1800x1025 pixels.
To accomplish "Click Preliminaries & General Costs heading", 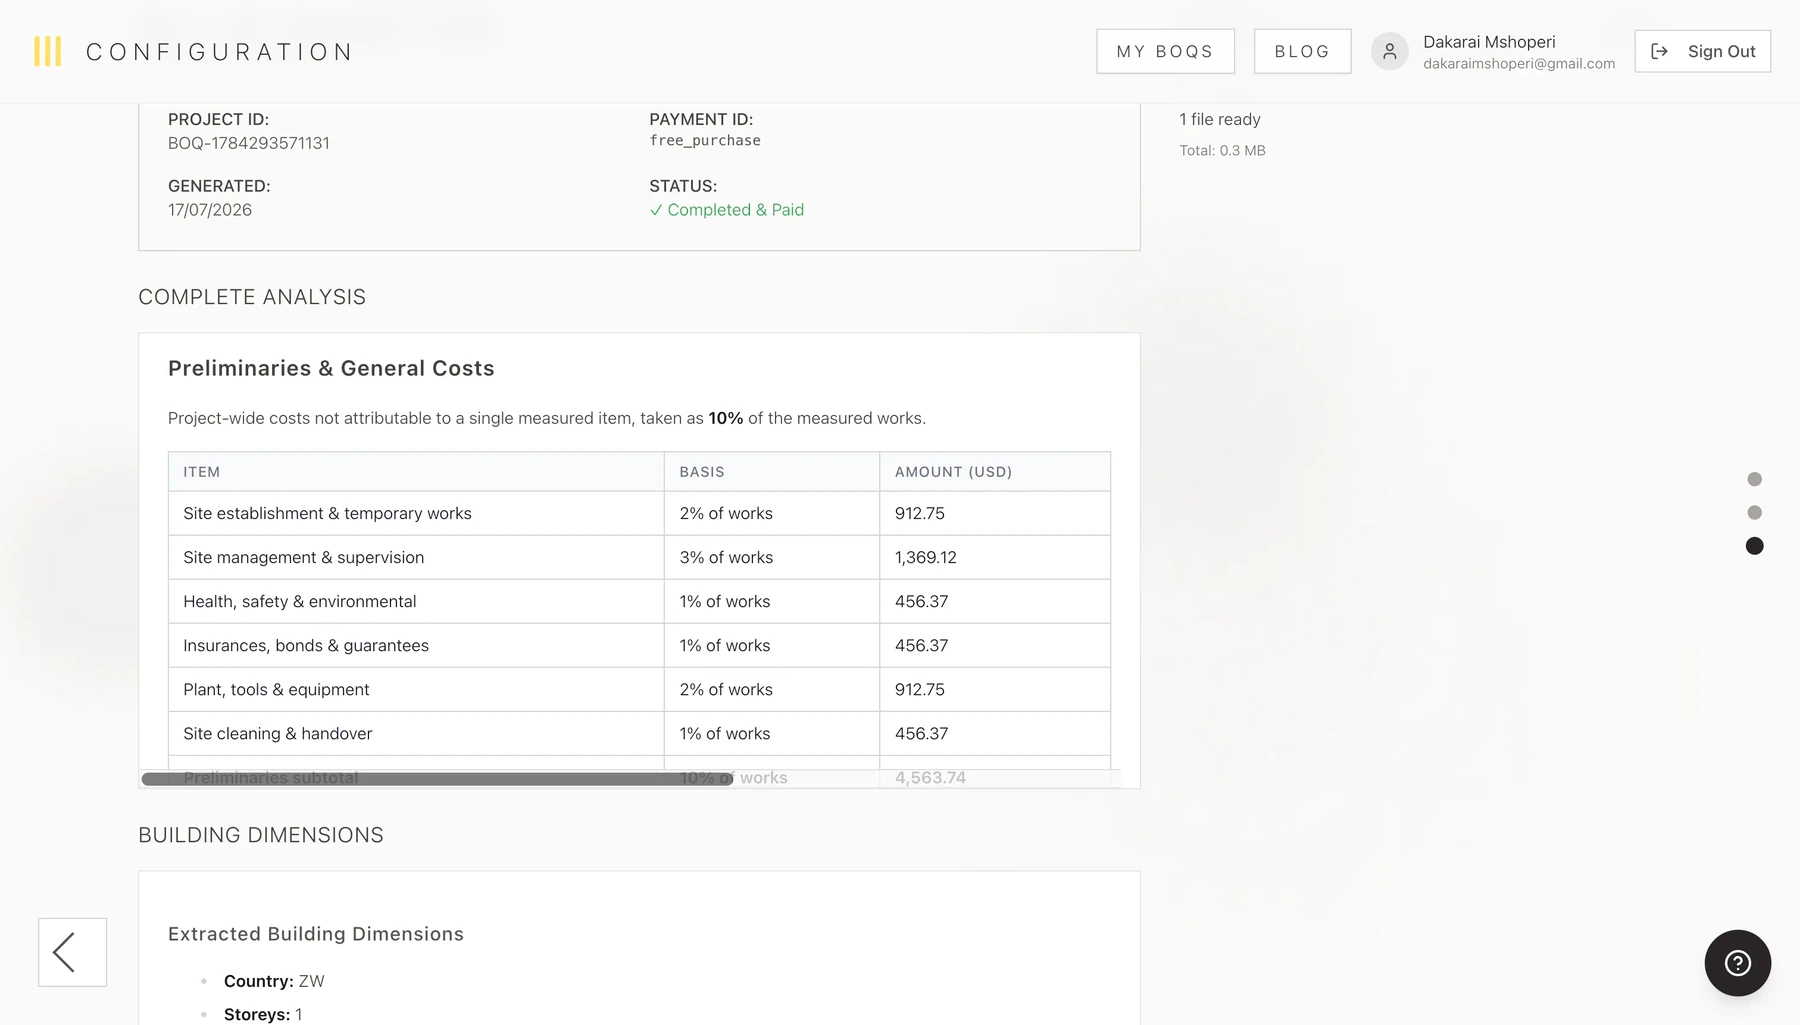I will pyautogui.click(x=331, y=368).
